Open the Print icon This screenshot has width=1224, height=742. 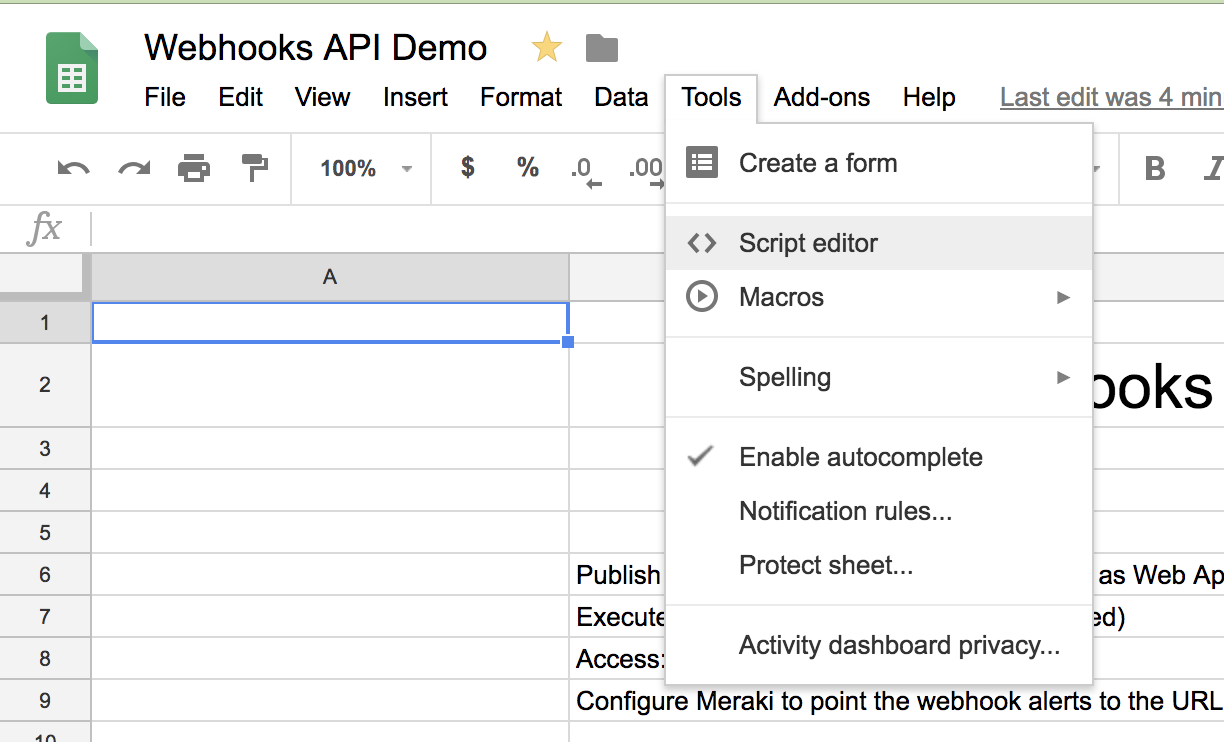(194, 168)
